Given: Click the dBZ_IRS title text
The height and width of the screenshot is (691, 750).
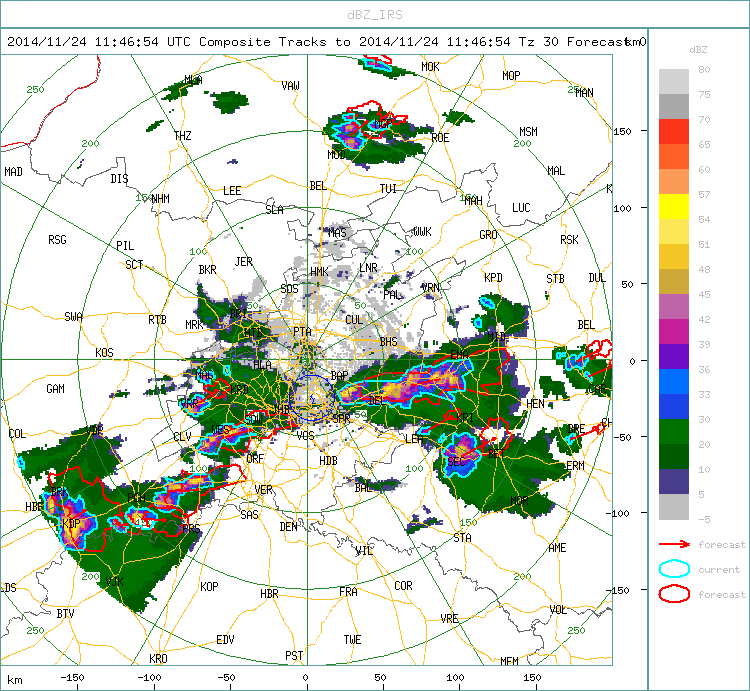Looking at the screenshot, I should (375, 15).
